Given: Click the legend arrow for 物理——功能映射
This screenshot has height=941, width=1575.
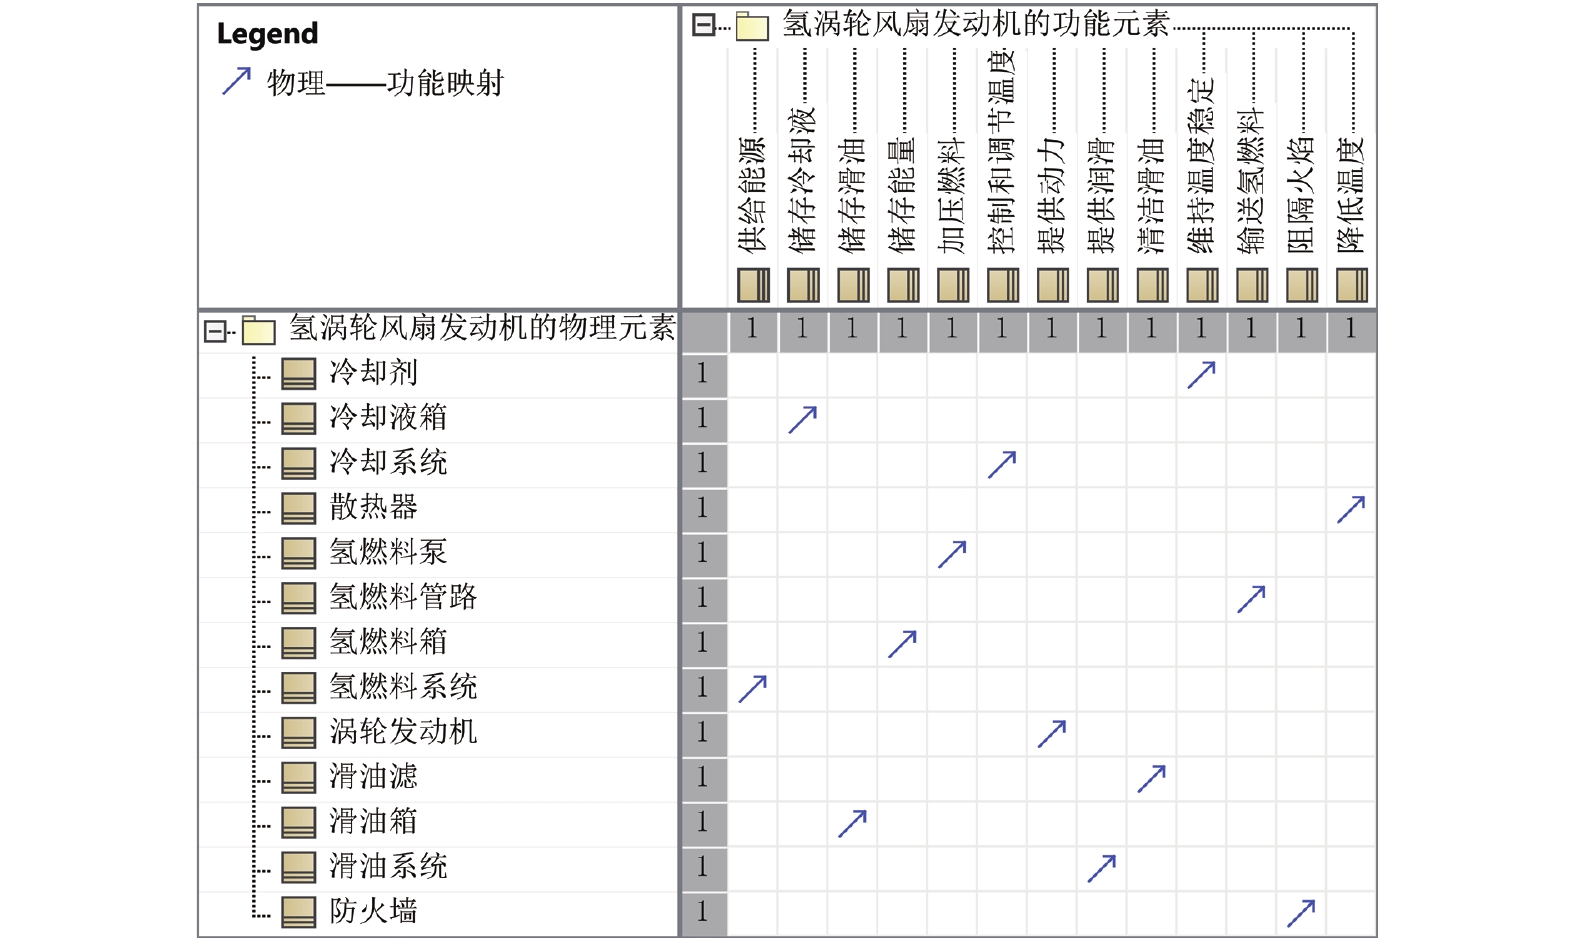Looking at the screenshot, I should pos(236,82).
